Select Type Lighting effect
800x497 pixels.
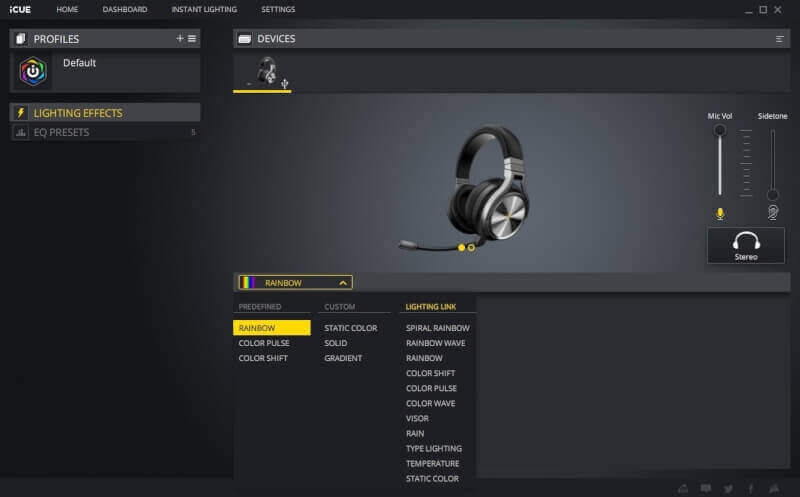tap(434, 449)
